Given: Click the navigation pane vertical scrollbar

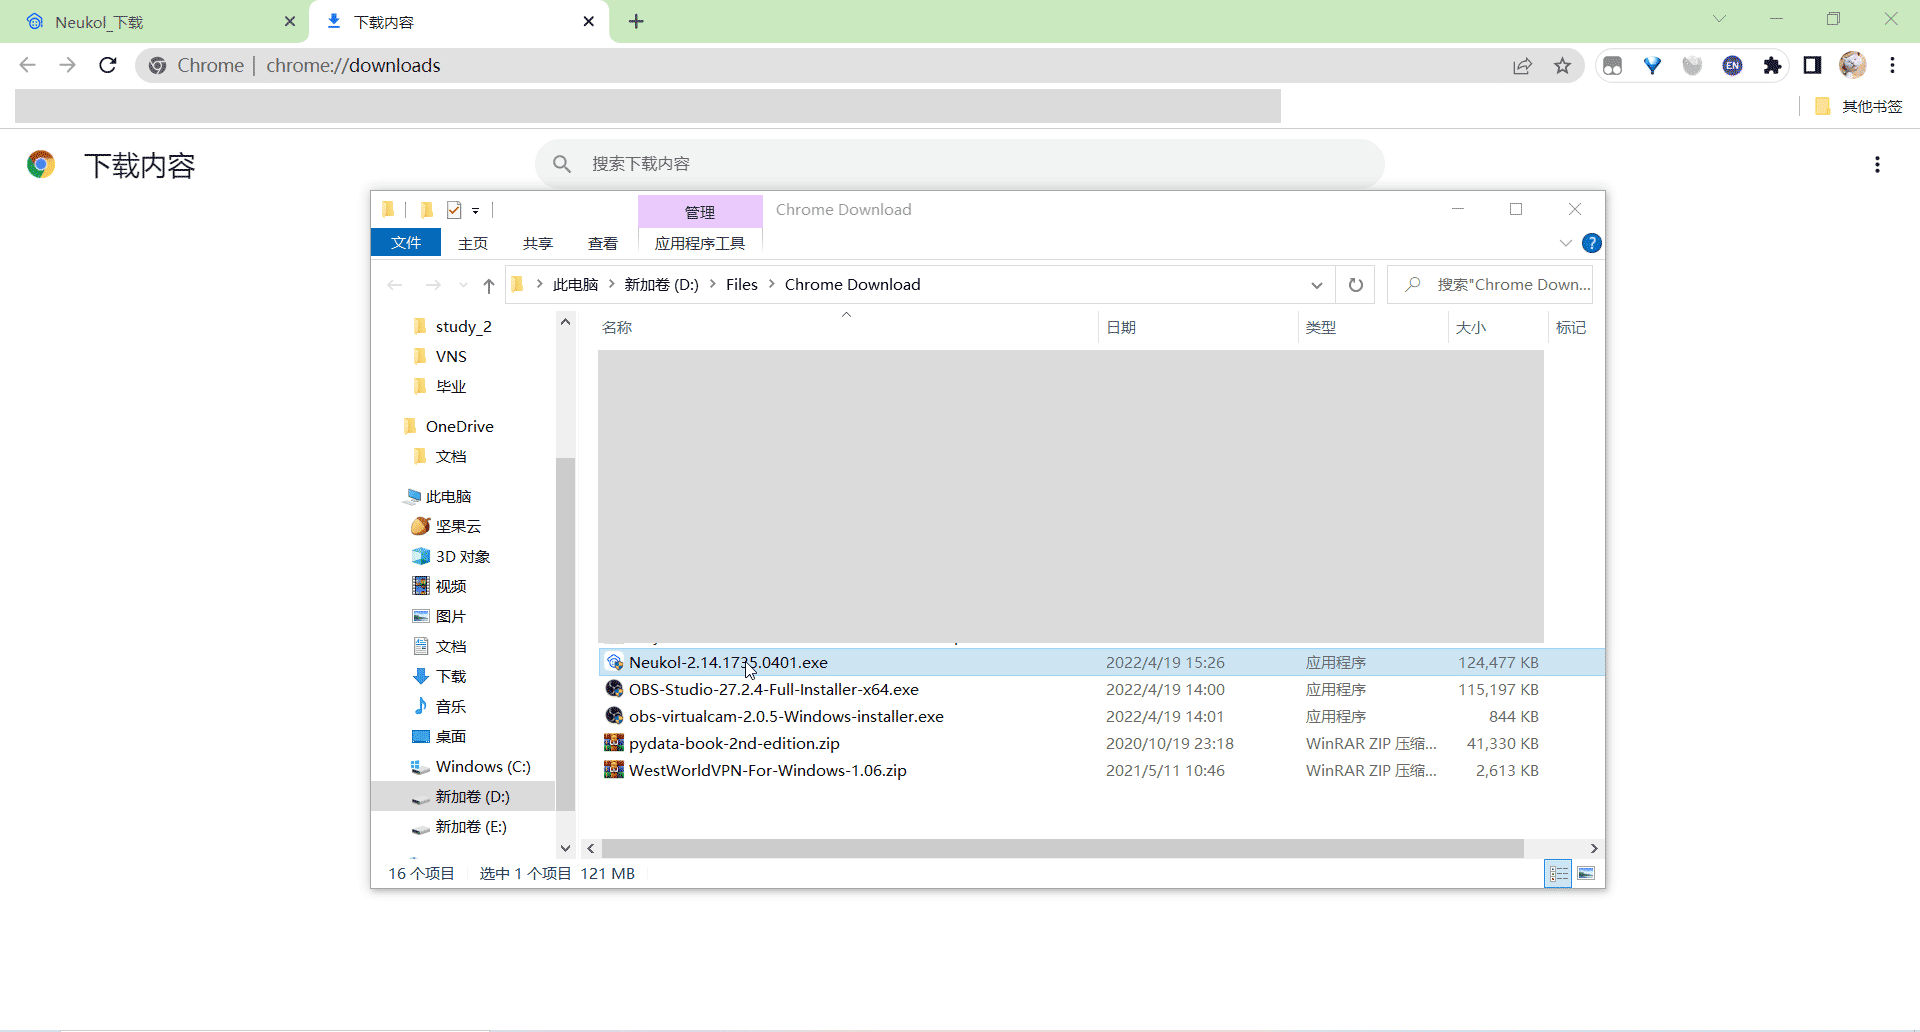Looking at the screenshot, I should click(x=565, y=634).
